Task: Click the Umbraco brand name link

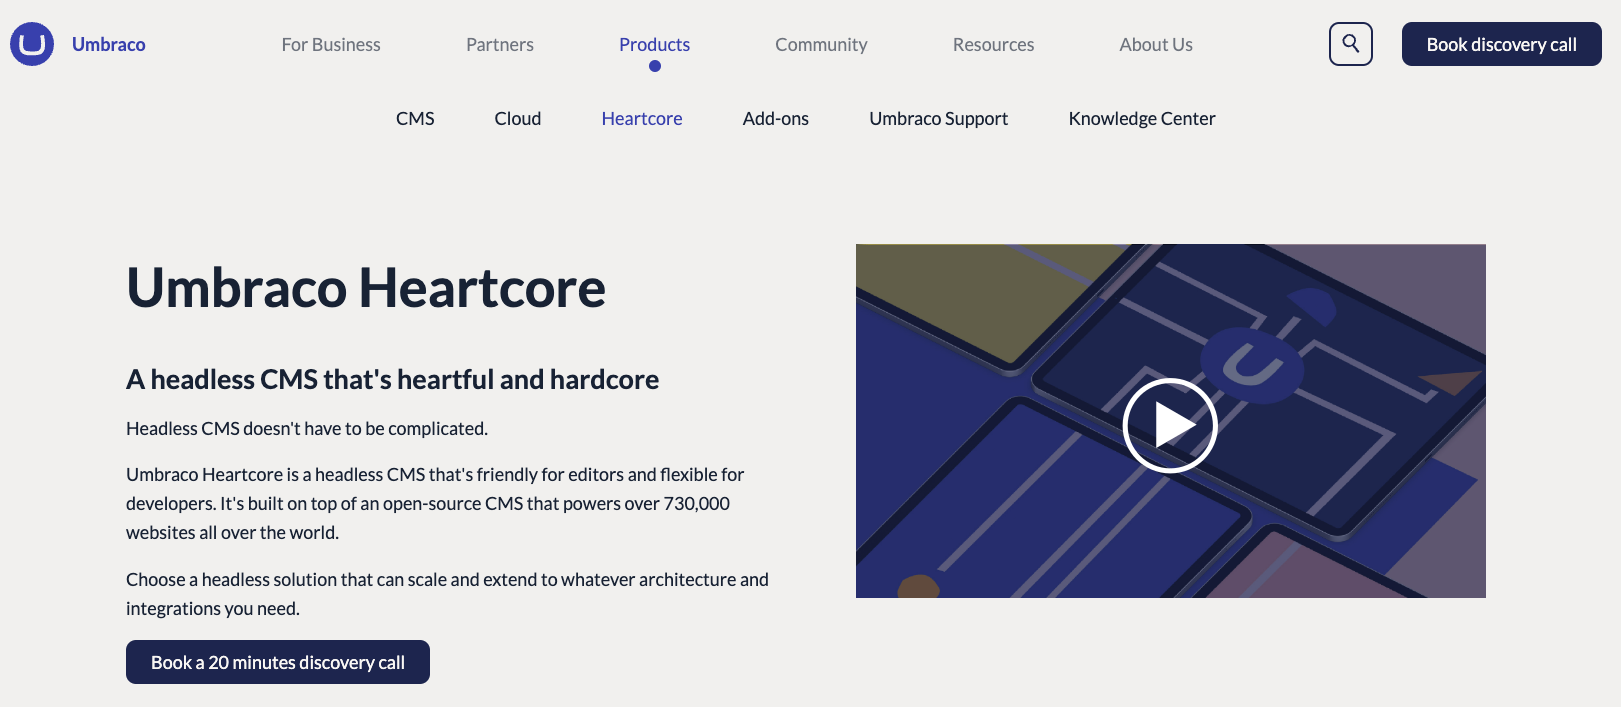Action: (109, 44)
